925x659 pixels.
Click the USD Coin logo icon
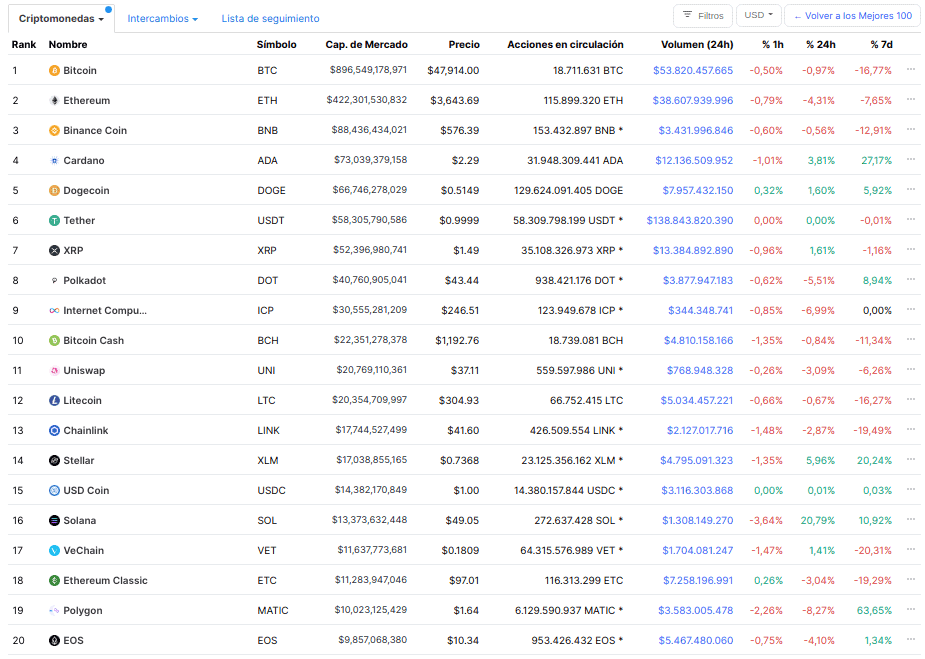pos(54,491)
